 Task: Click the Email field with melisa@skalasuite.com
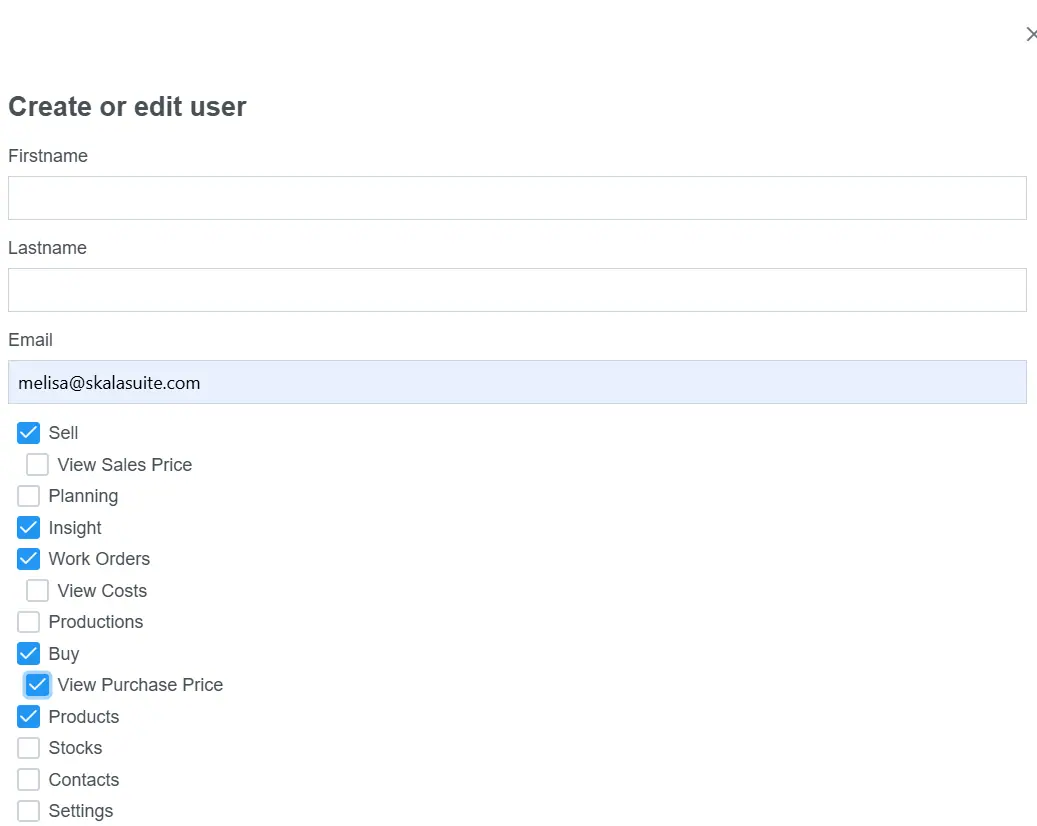click(x=517, y=382)
